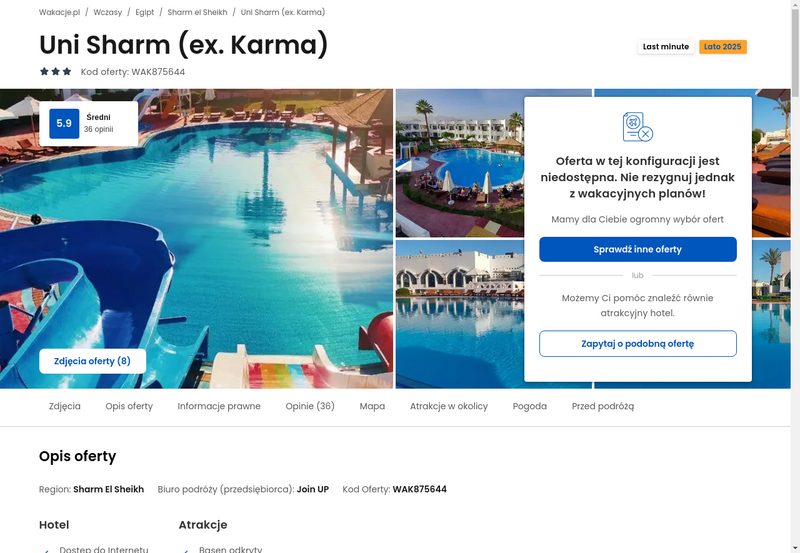800x553 pixels.
Task: Click Zapytaj o podobną ofertę button
Action: coord(638,344)
